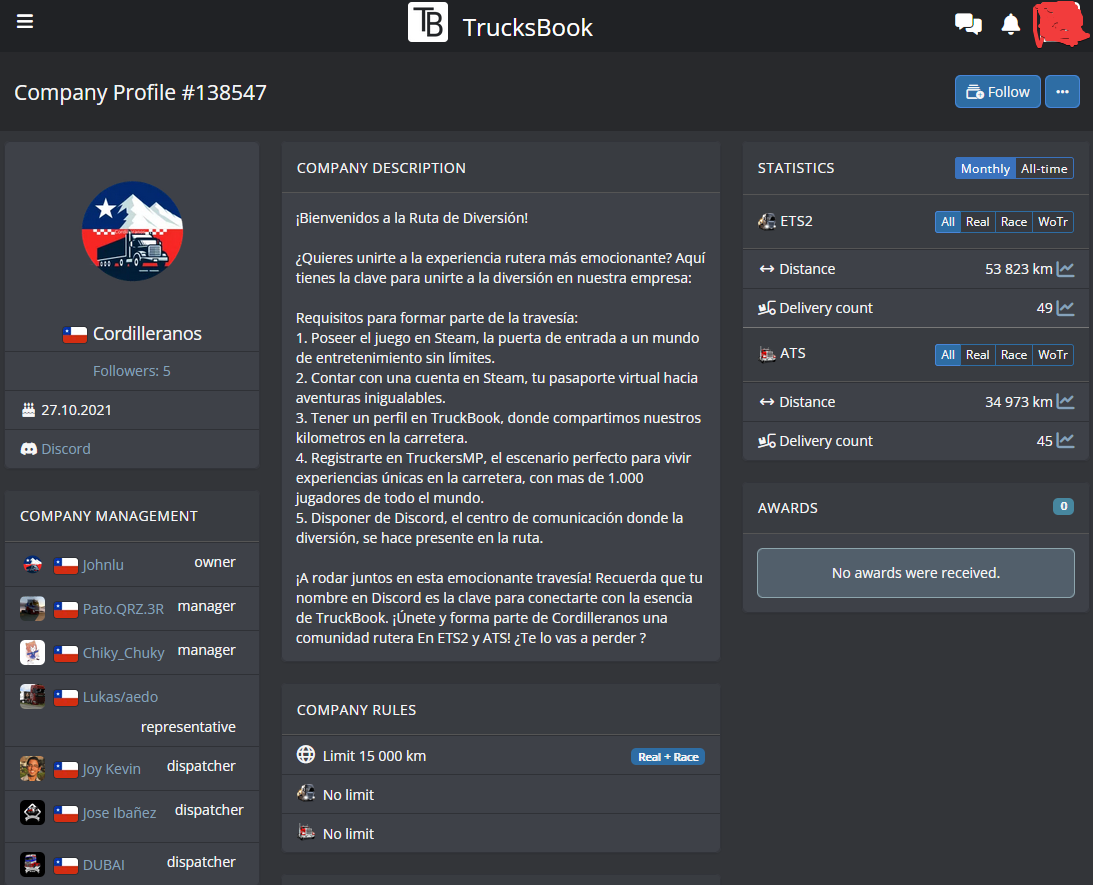The width and height of the screenshot is (1093, 885).
Task: Click the awards count badge 0
Action: 1063,507
